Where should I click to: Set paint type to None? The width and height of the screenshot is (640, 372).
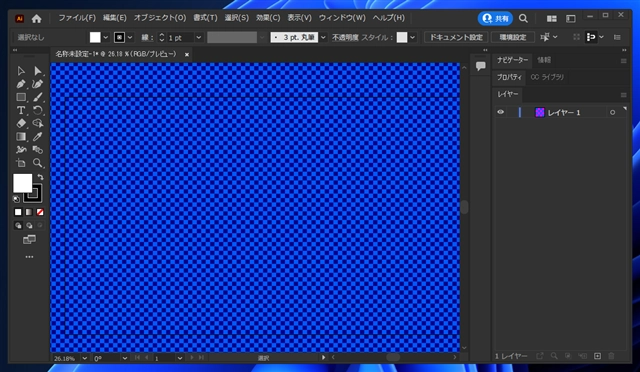coord(40,212)
